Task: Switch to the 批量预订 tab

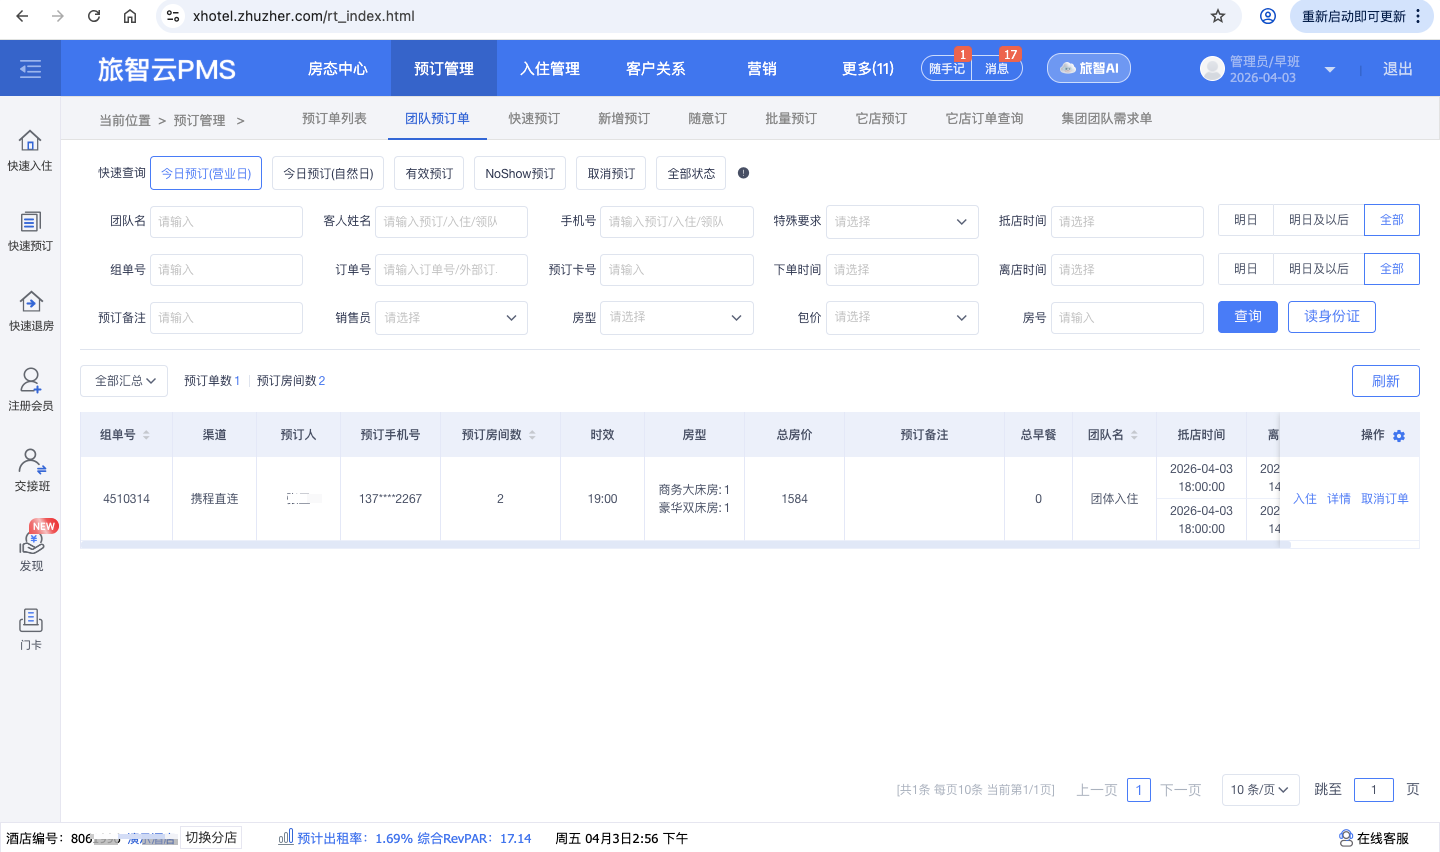Action: 791,118
